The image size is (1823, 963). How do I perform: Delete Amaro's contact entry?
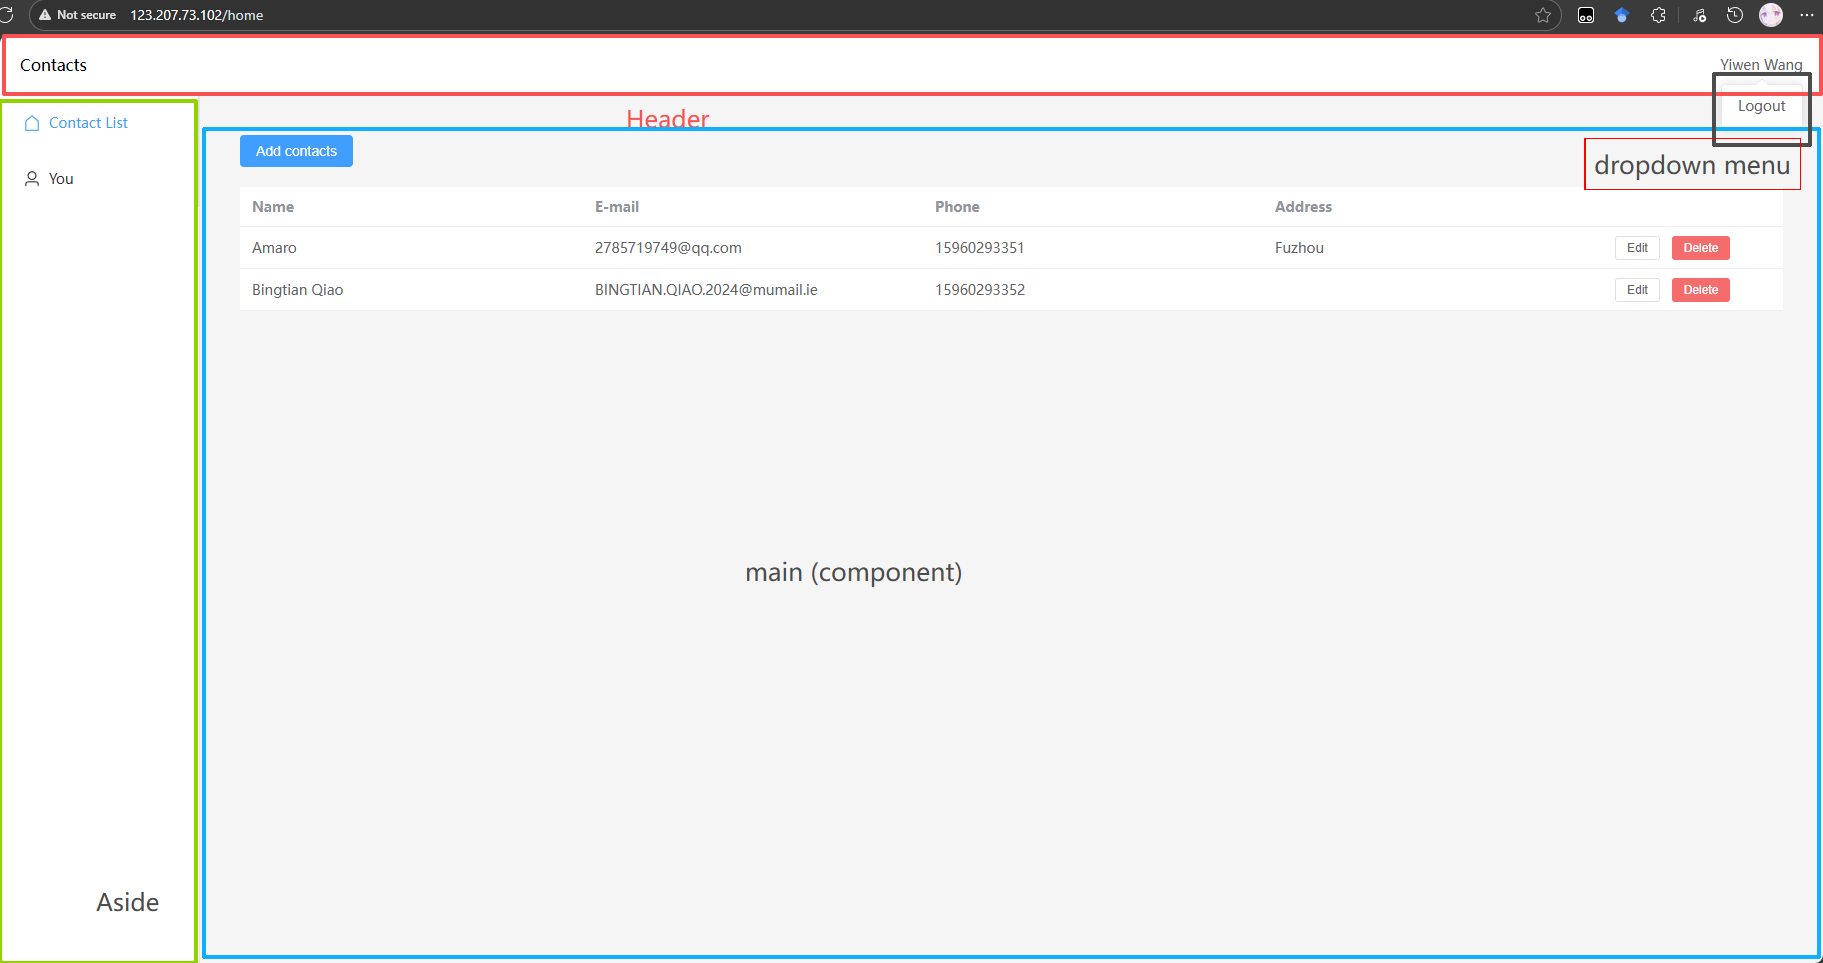click(1700, 247)
